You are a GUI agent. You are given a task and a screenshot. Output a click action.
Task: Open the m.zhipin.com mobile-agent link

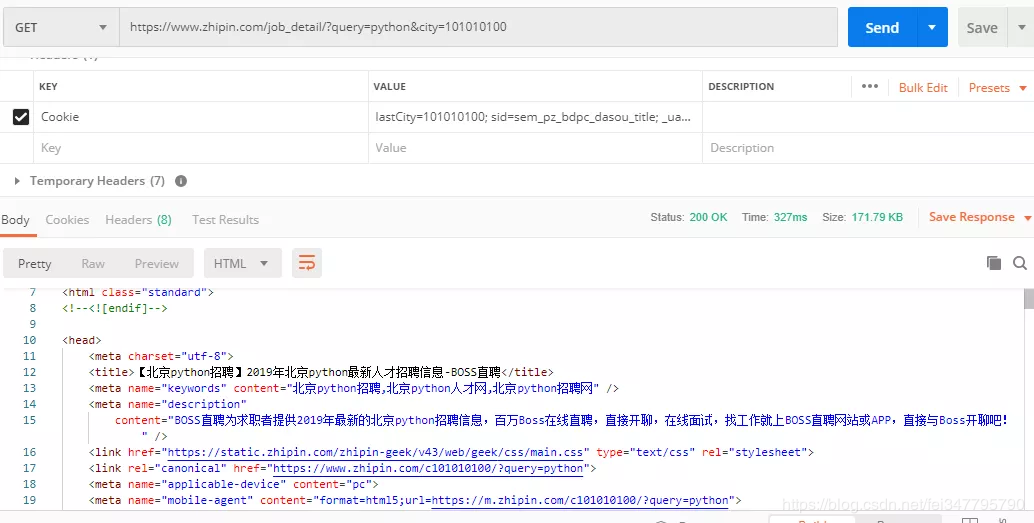pos(580,501)
